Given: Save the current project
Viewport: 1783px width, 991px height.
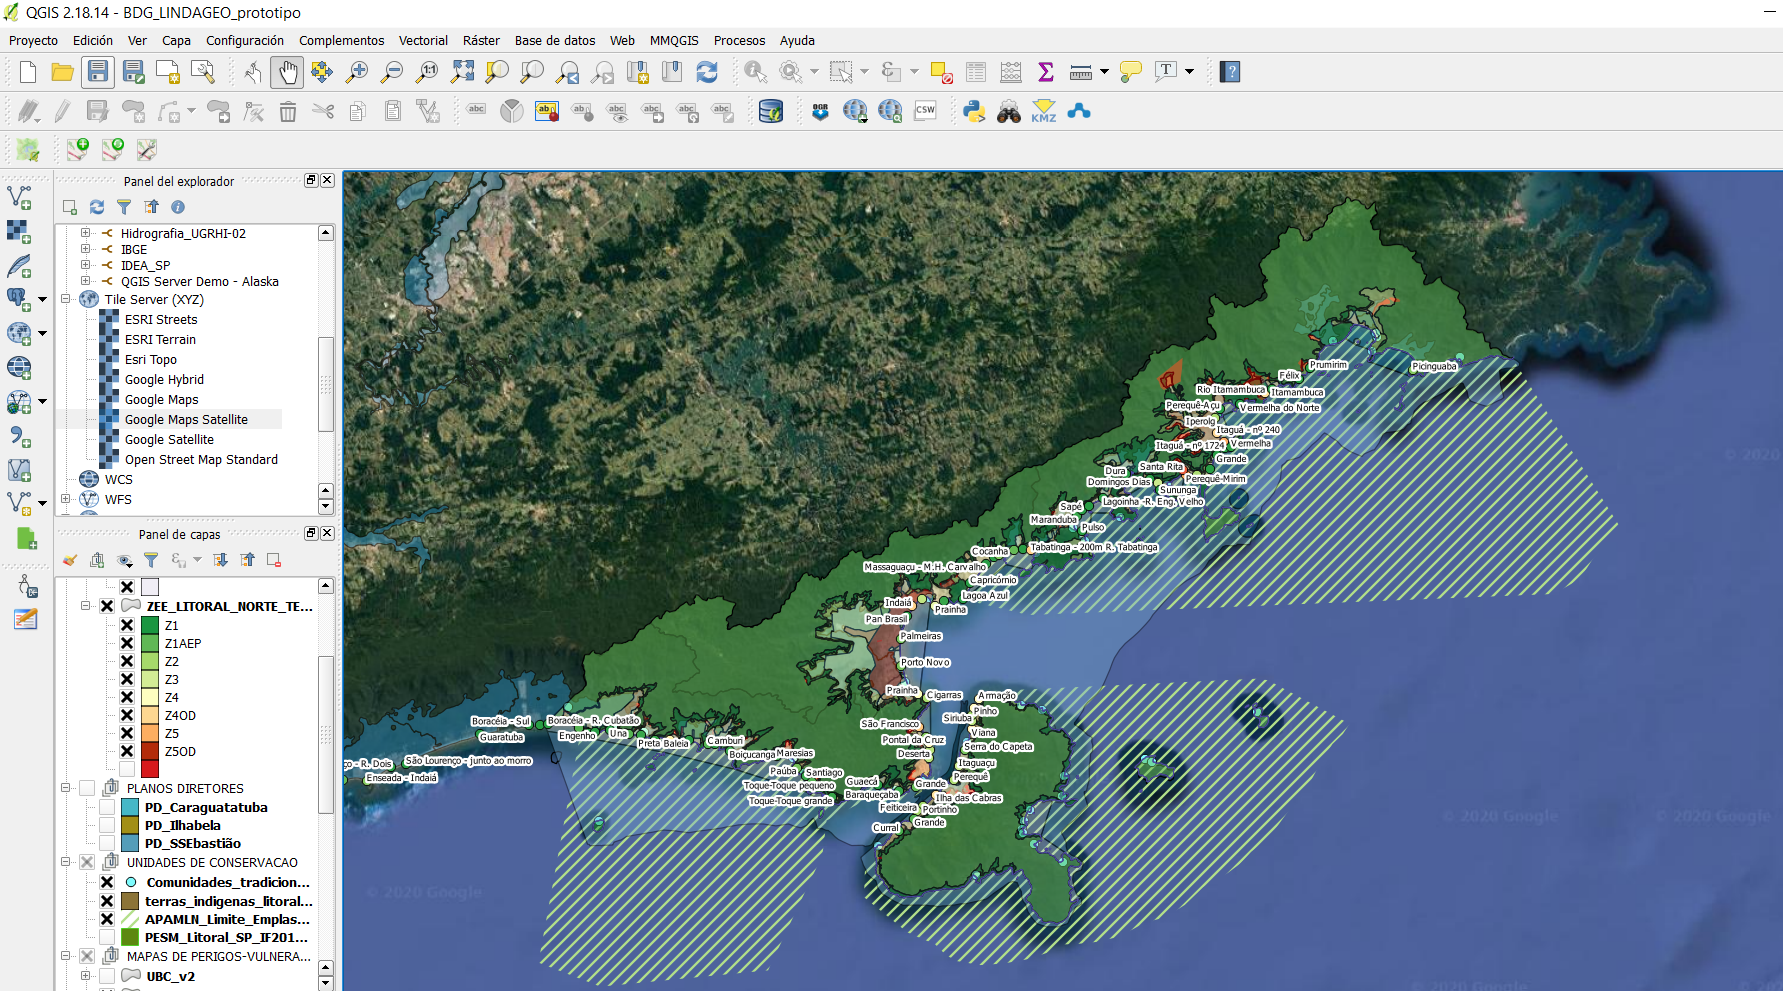Looking at the screenshot, I should coord(97,72).
